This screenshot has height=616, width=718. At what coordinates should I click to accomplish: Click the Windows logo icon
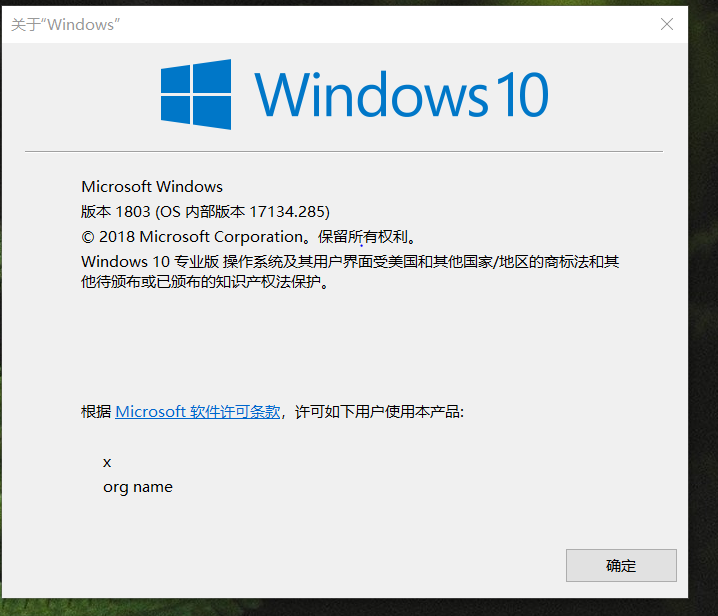[x=196, y=94]
